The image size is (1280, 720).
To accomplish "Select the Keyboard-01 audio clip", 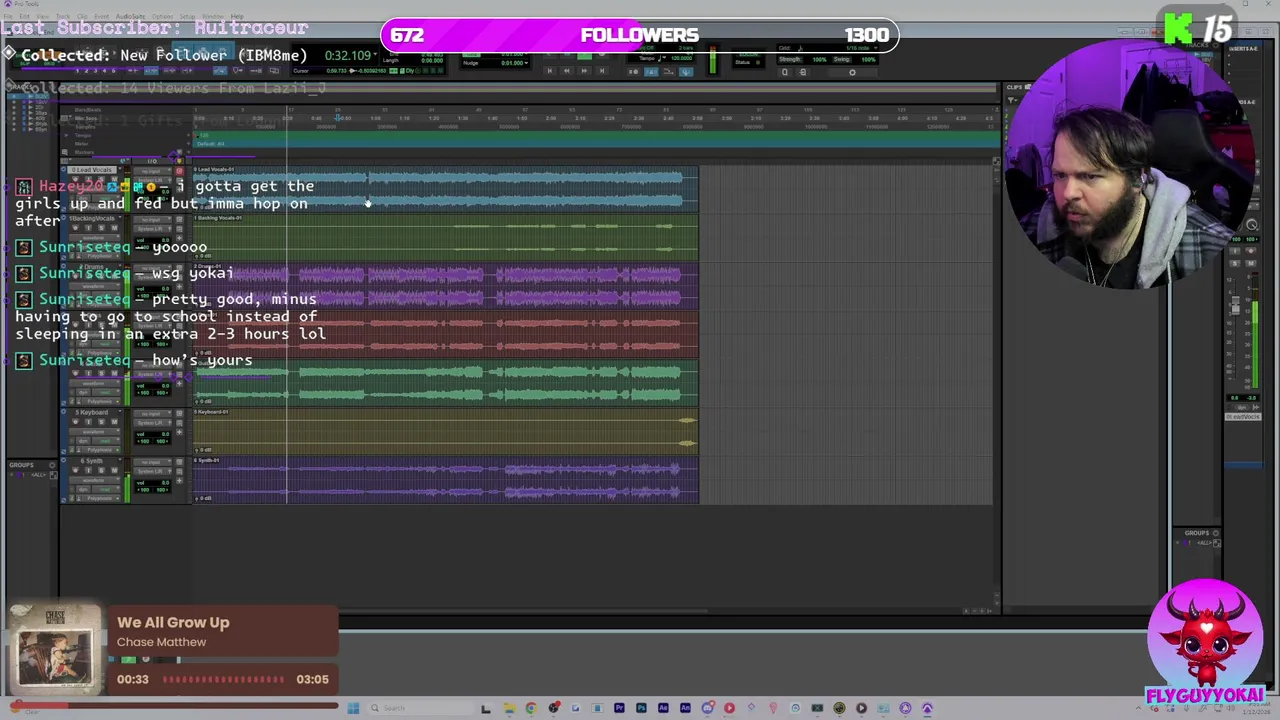I will tap(445, 431).
